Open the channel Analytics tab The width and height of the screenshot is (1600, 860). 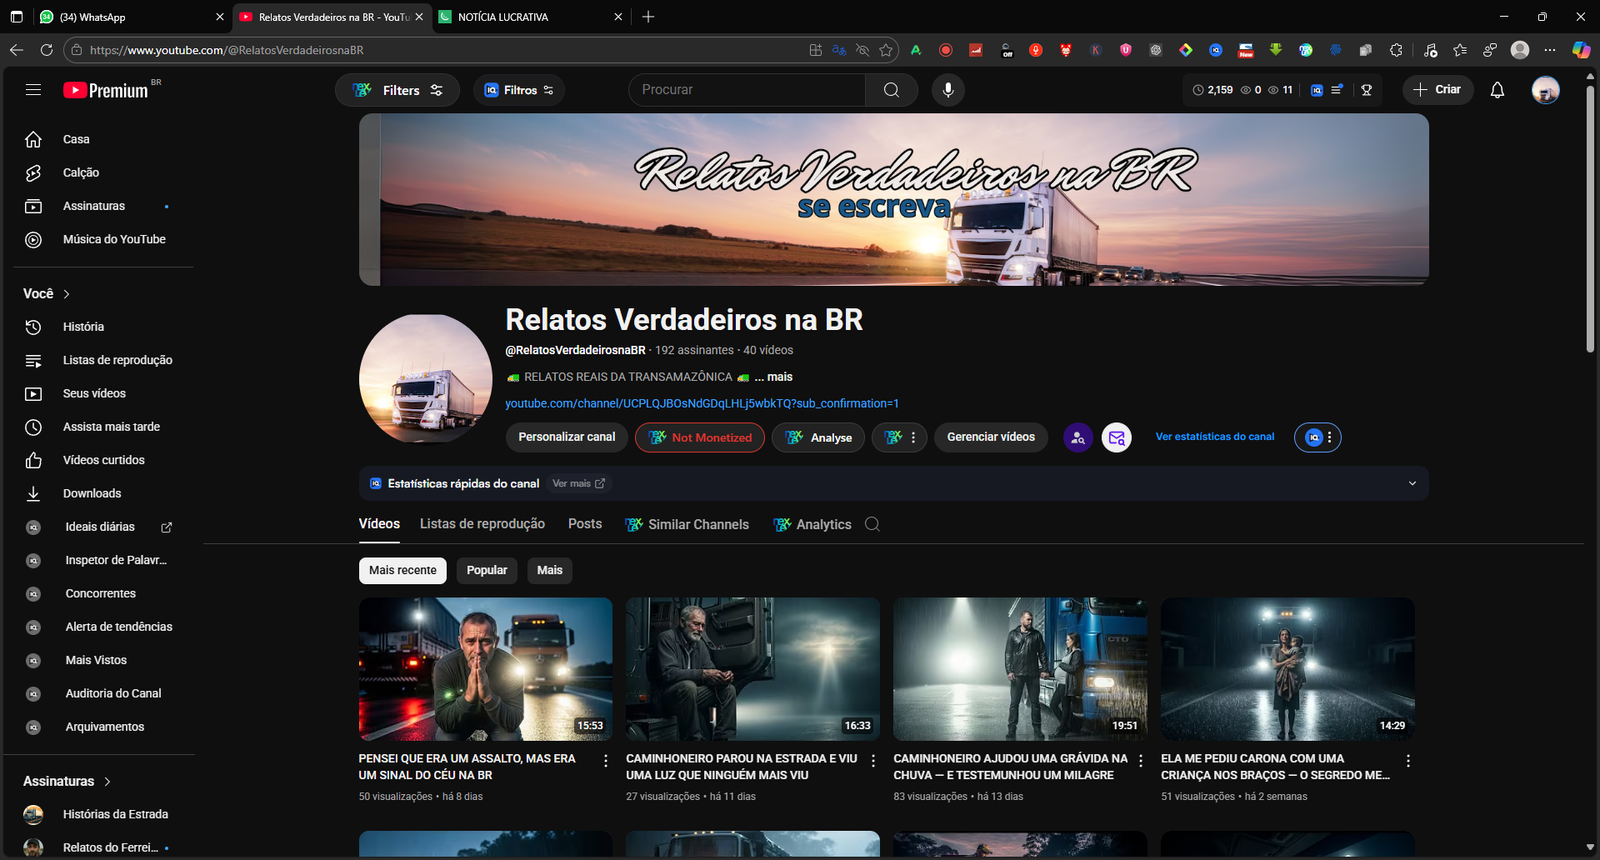813,524
